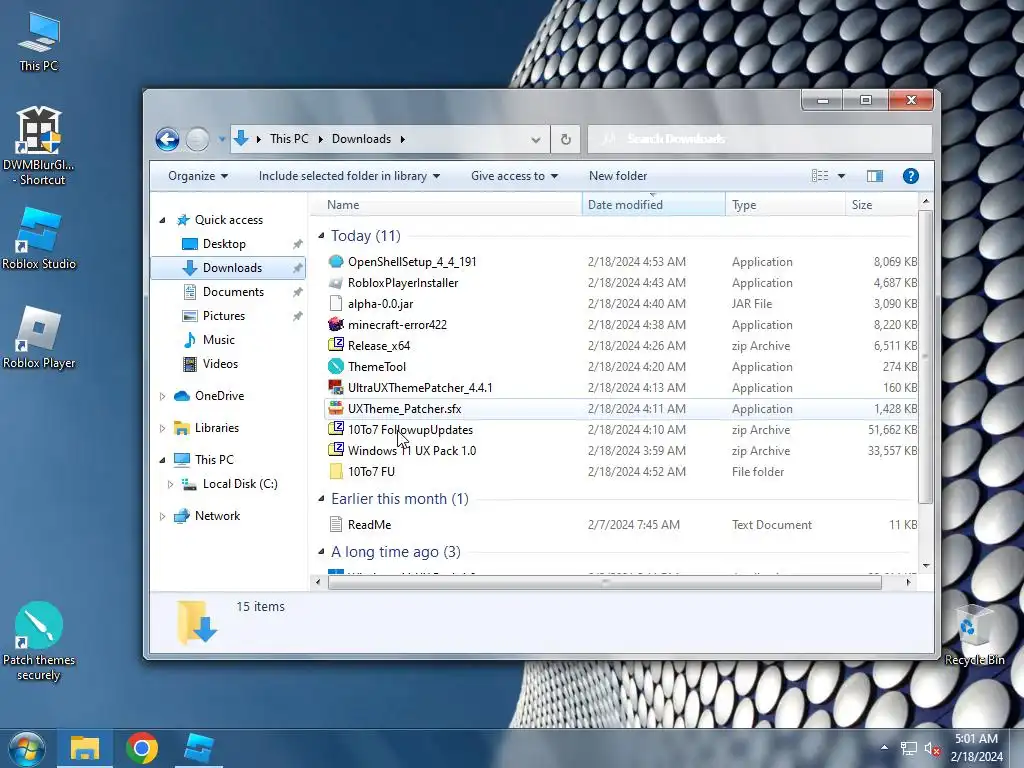This screenshot has width=1024, height=768.
Task: Refresh the Downloads folder view
Action: 566,139
